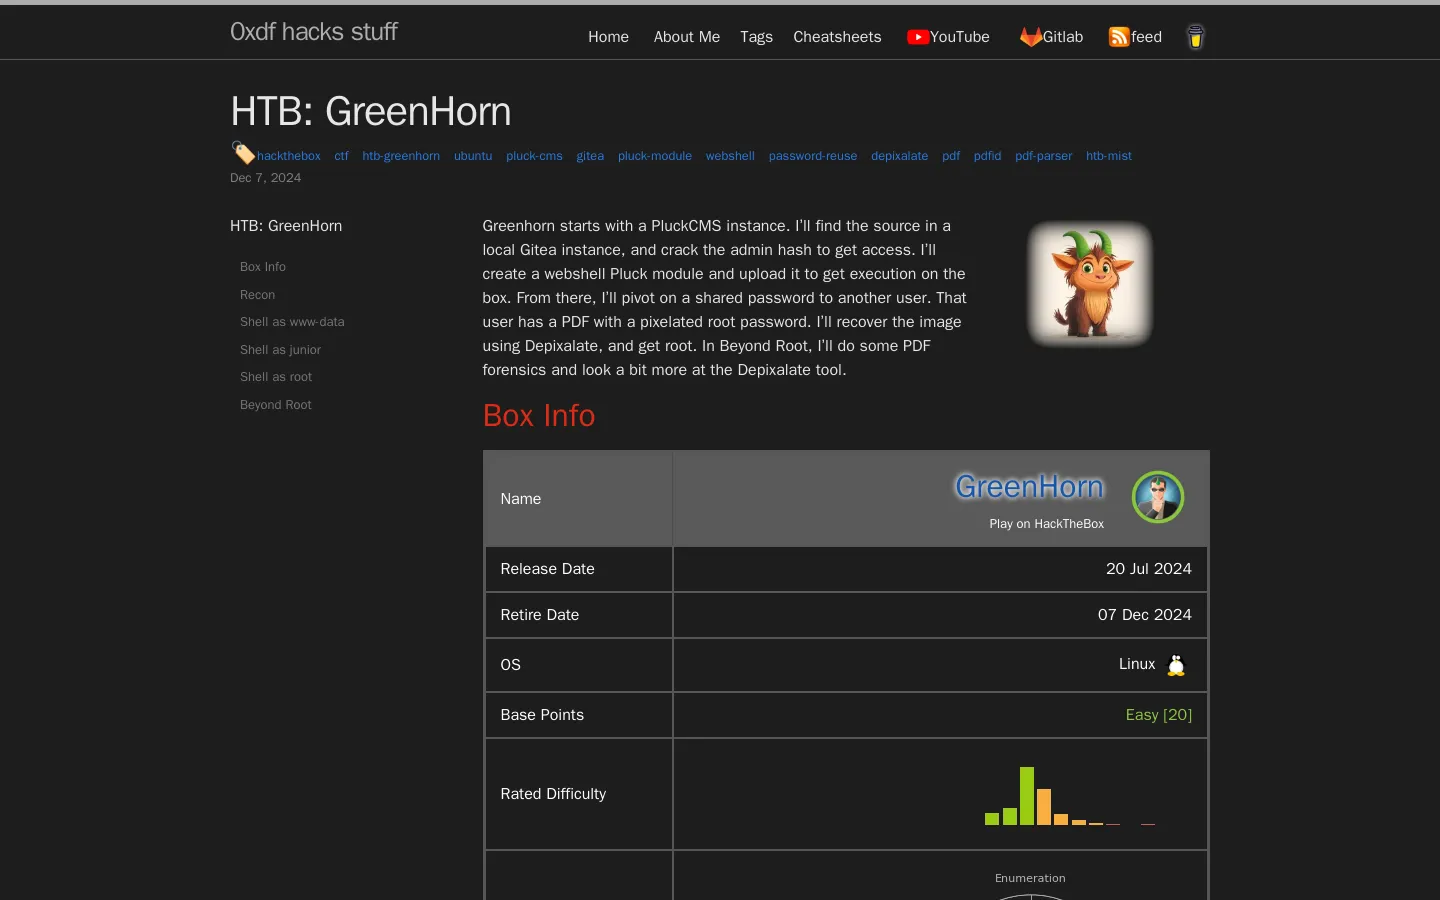Click the YouTube logo icon in navbar
Screen dimensions: 1440x900
(x=917, y=37)
